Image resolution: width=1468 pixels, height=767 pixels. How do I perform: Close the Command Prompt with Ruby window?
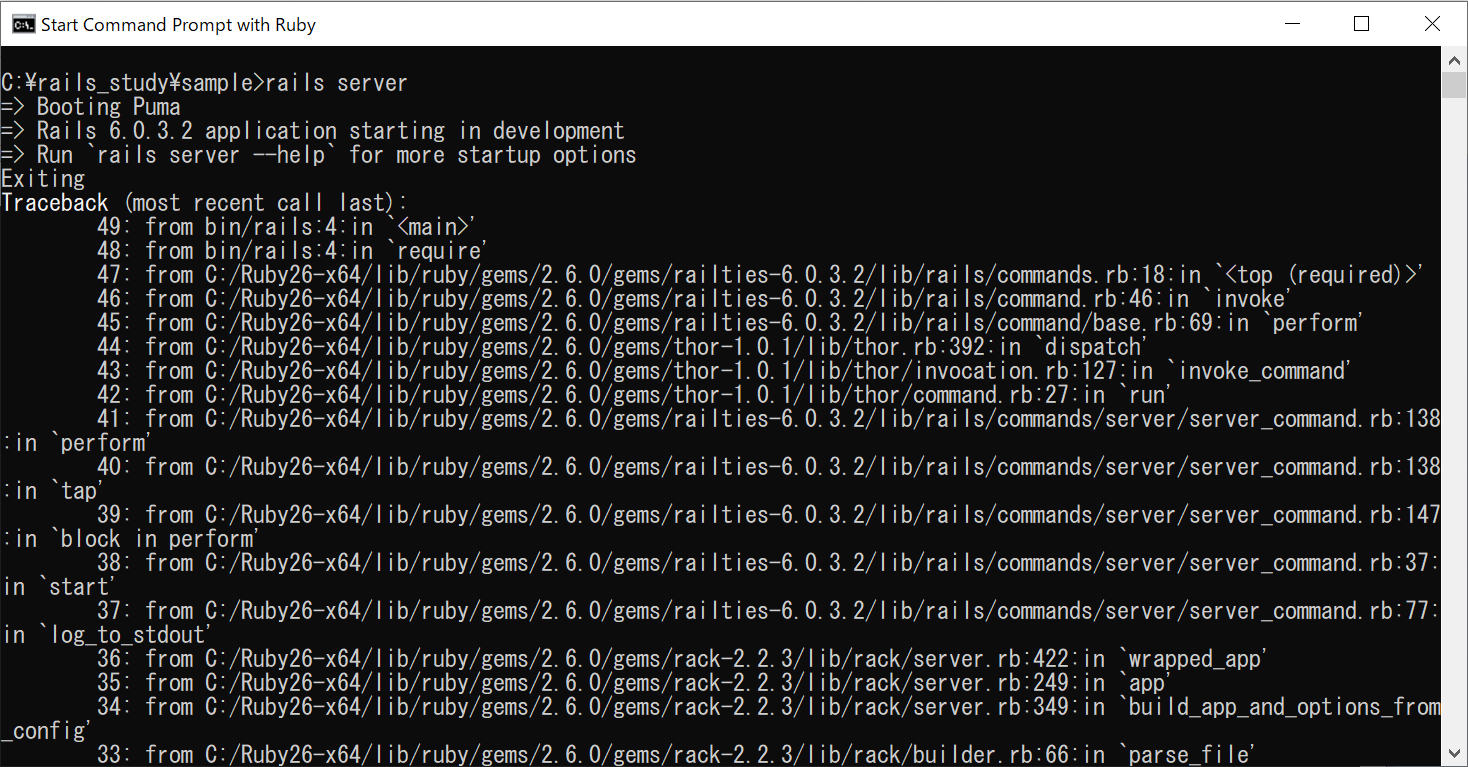(x=1432, y=24)
